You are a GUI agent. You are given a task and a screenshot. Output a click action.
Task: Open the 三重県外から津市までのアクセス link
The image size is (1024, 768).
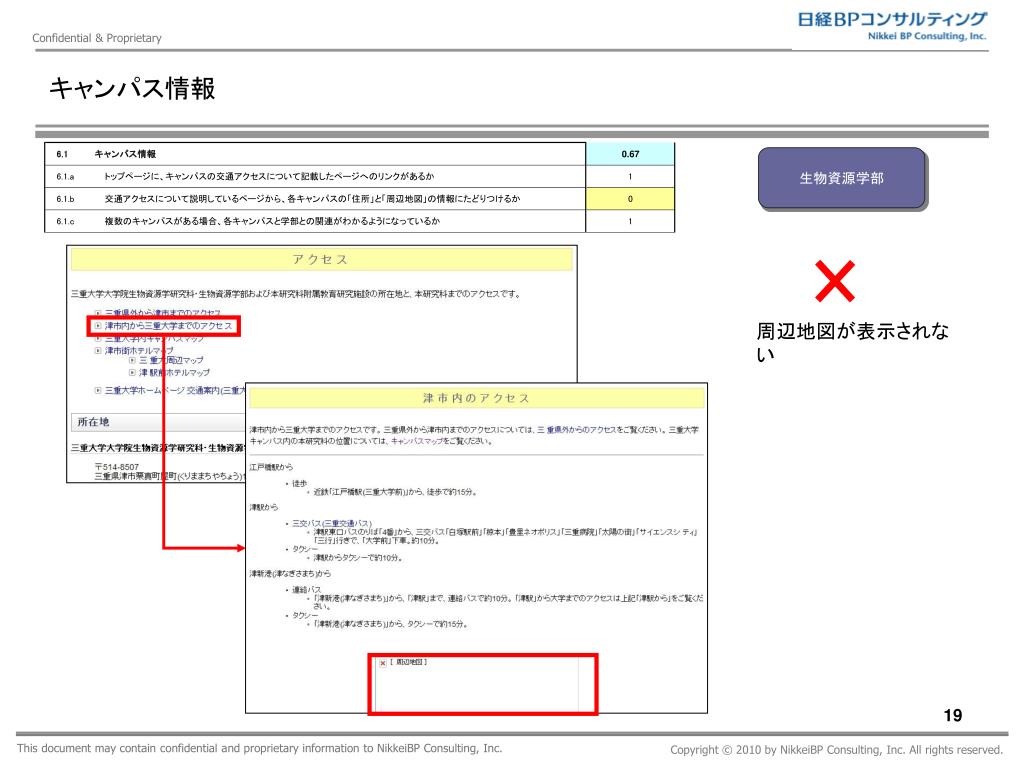click(163, 313)
